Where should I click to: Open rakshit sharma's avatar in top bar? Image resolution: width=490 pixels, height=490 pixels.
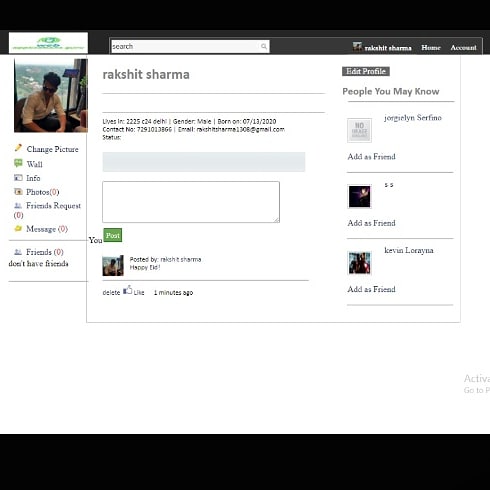pyautogui.click(x=357, y=47)
